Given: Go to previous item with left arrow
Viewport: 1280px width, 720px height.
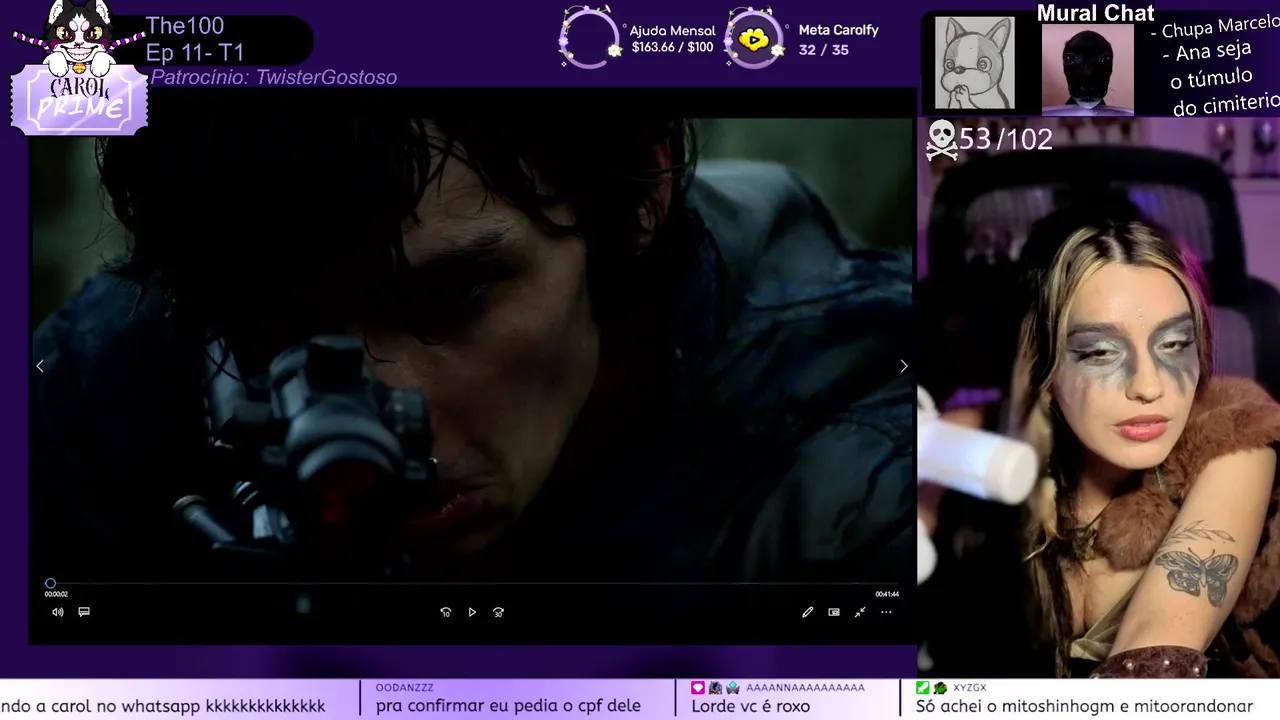Looking at the screenshot, I should 40,366.
